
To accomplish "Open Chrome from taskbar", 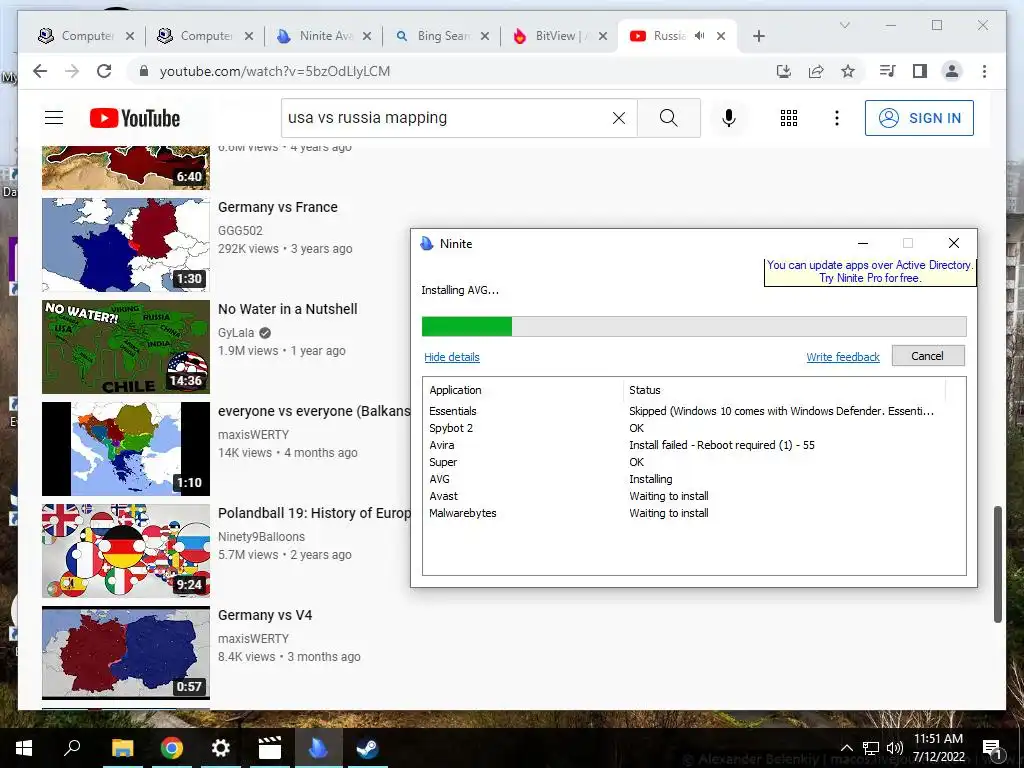I will point(172,748).
